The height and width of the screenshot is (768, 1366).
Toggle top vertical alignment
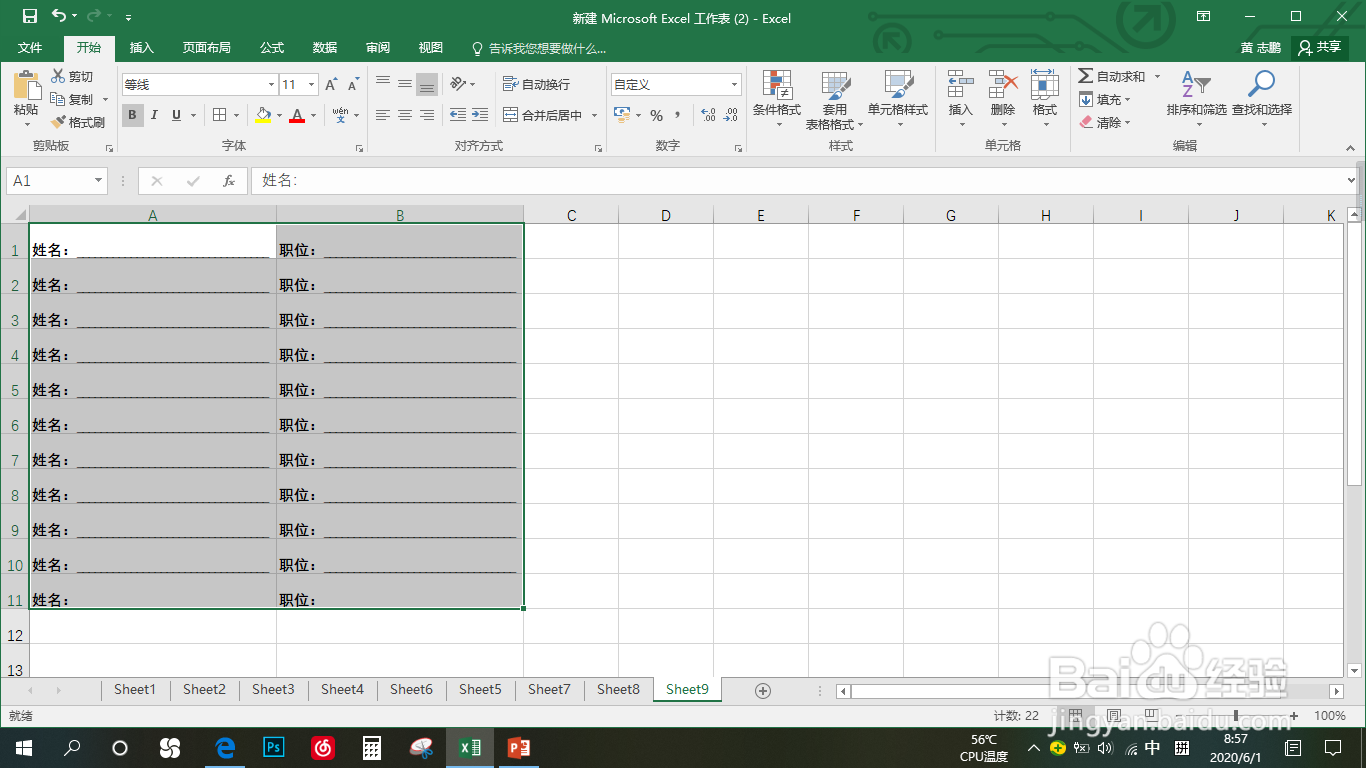(383, 84)
